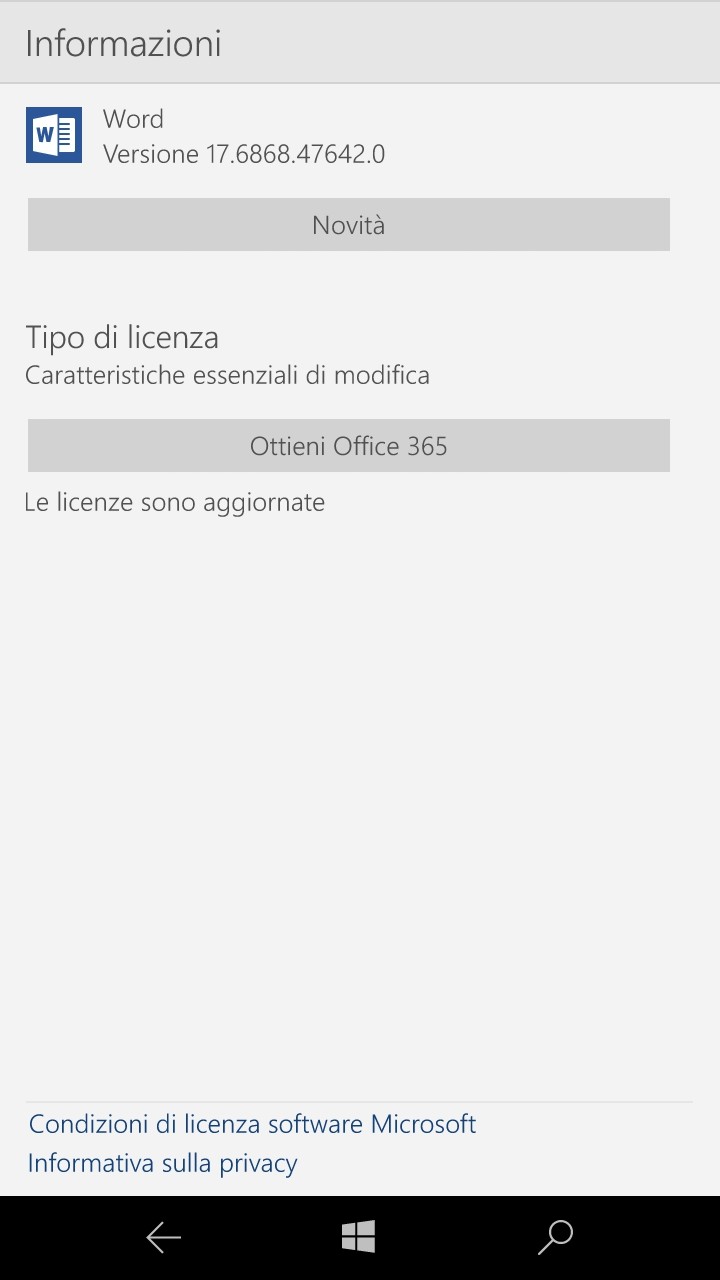The height and width of the screenshot is (1280, 720).
Task: Open search with the magnifier icon
Action: tap(555, 1237)
